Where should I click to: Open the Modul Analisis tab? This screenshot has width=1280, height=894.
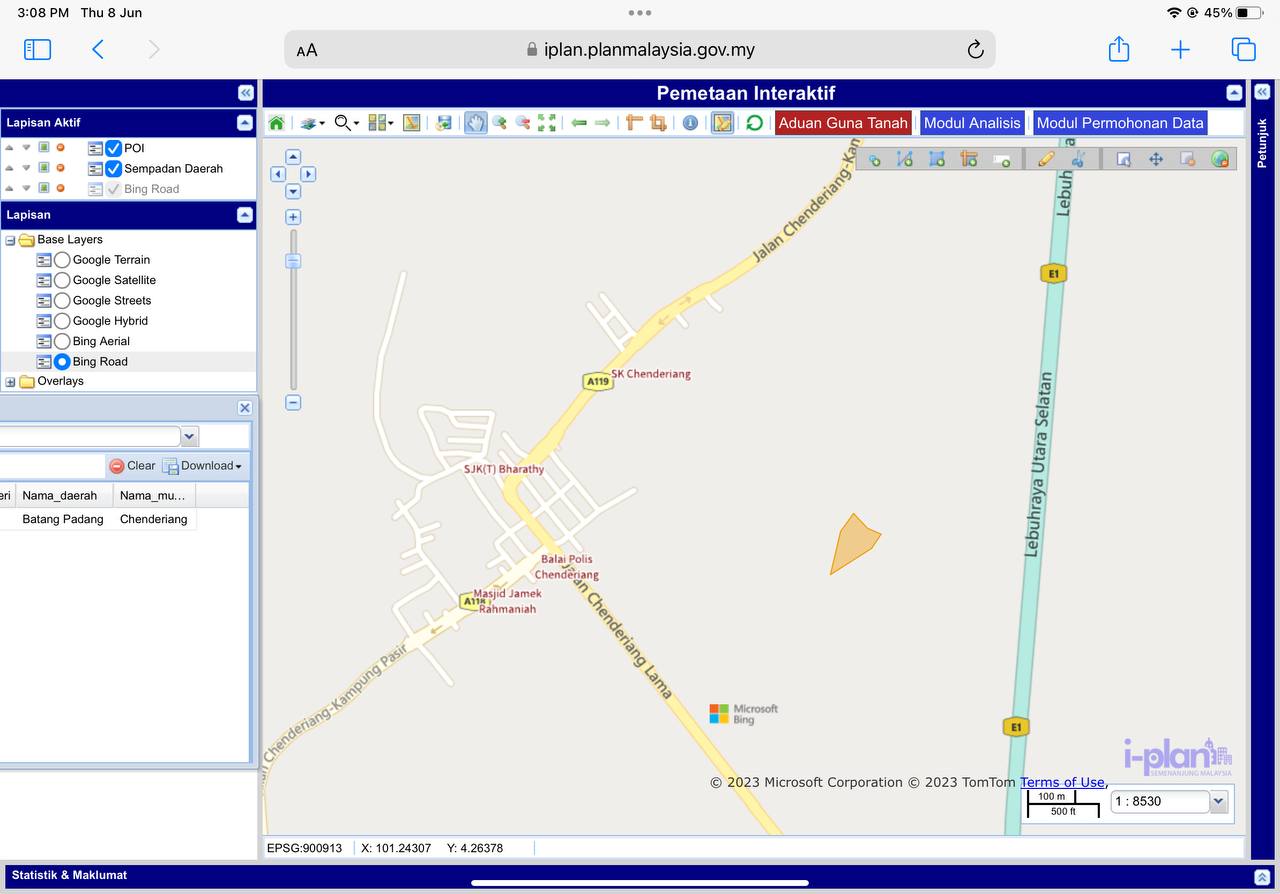pyautogui.click(x=972, y=123)
